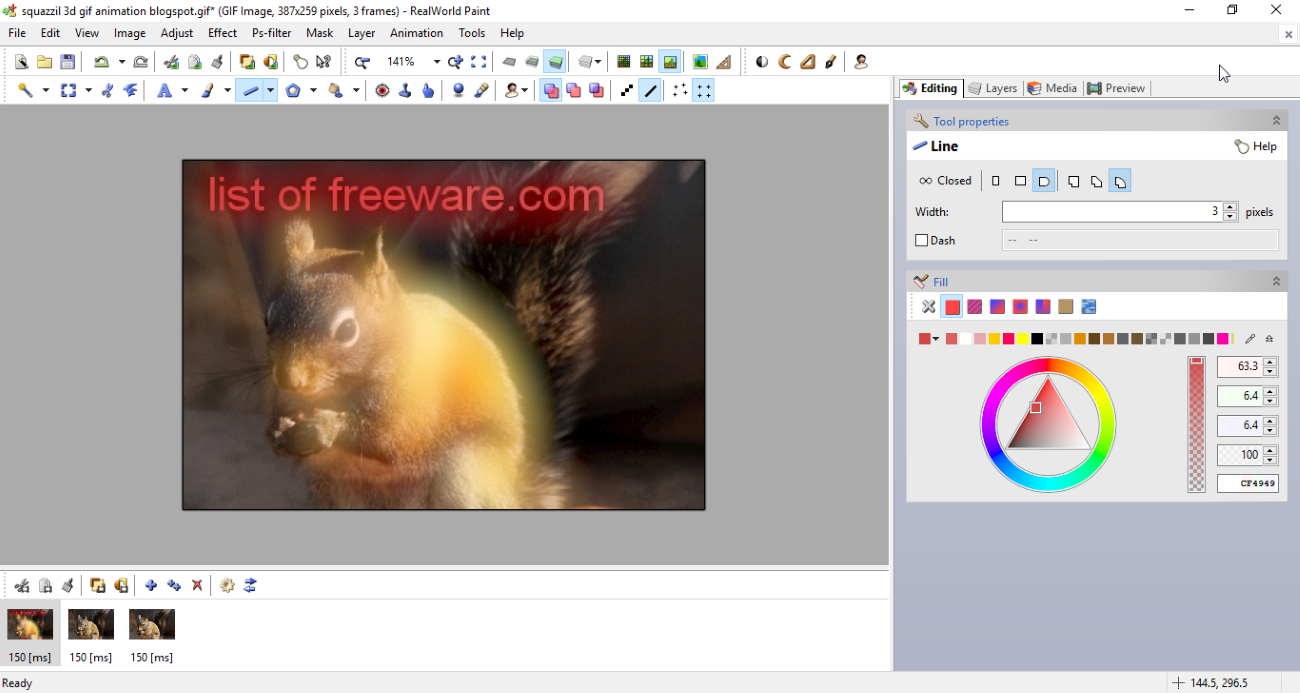The image size is (1300, 693).
Task: Open Help for the Line tool
Action: pos(1256,146)
